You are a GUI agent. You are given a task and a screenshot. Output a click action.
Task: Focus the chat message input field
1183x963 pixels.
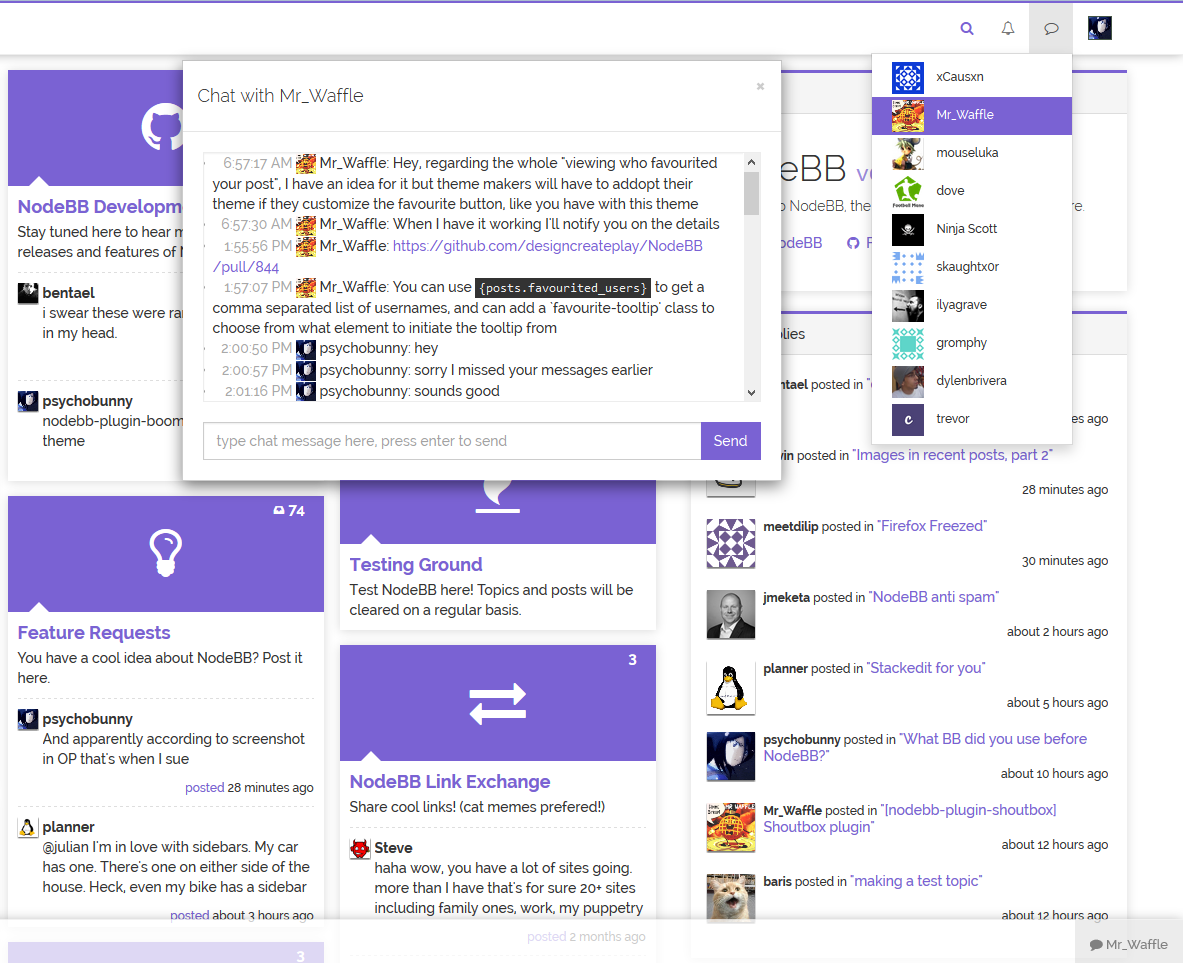point(452,441)
